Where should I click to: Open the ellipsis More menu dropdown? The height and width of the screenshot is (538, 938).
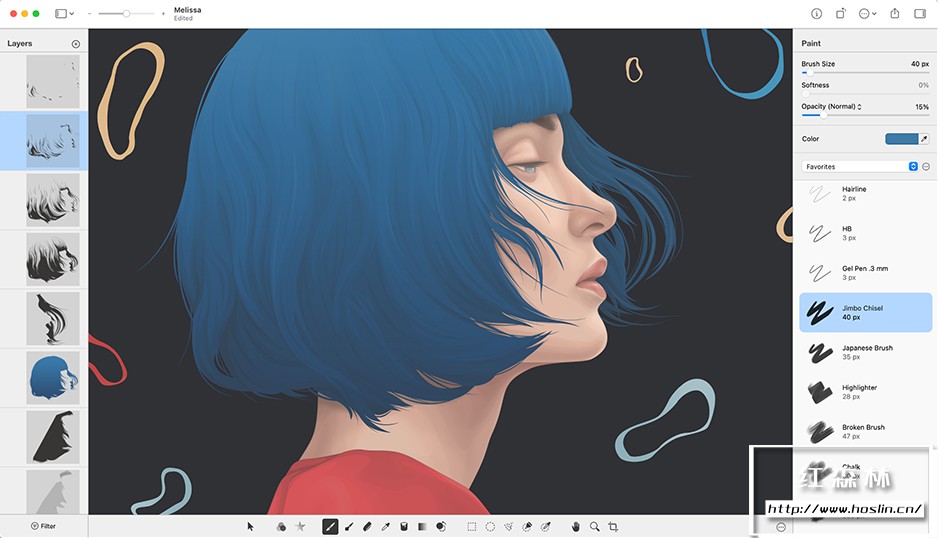(x=867, y=13)
